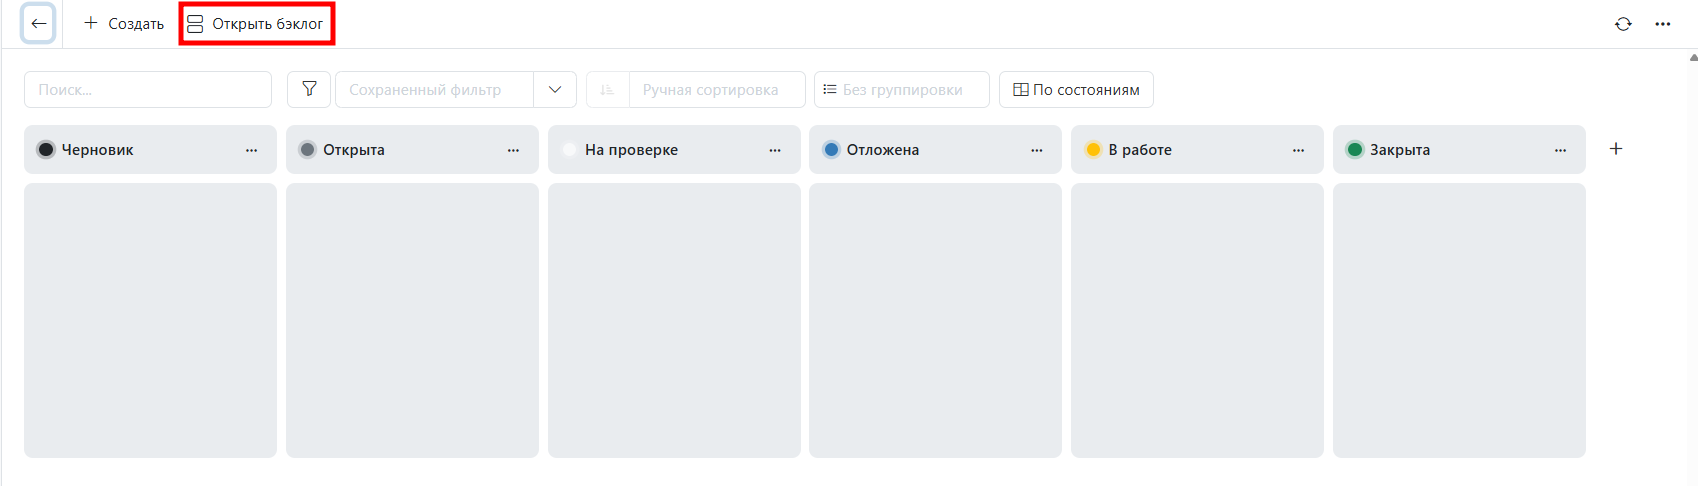The image size is (1698, 486).
Task: Click the yellow В работе status dot
Action: [1093, 150]
